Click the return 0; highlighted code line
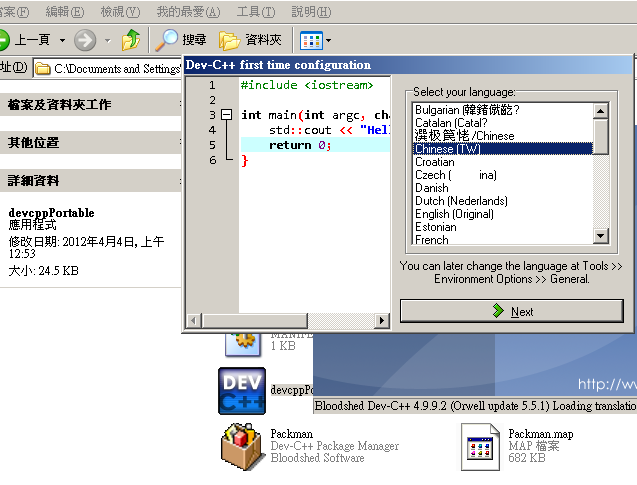The height and width of the screenshot is (485, 637). click(315, 145)
